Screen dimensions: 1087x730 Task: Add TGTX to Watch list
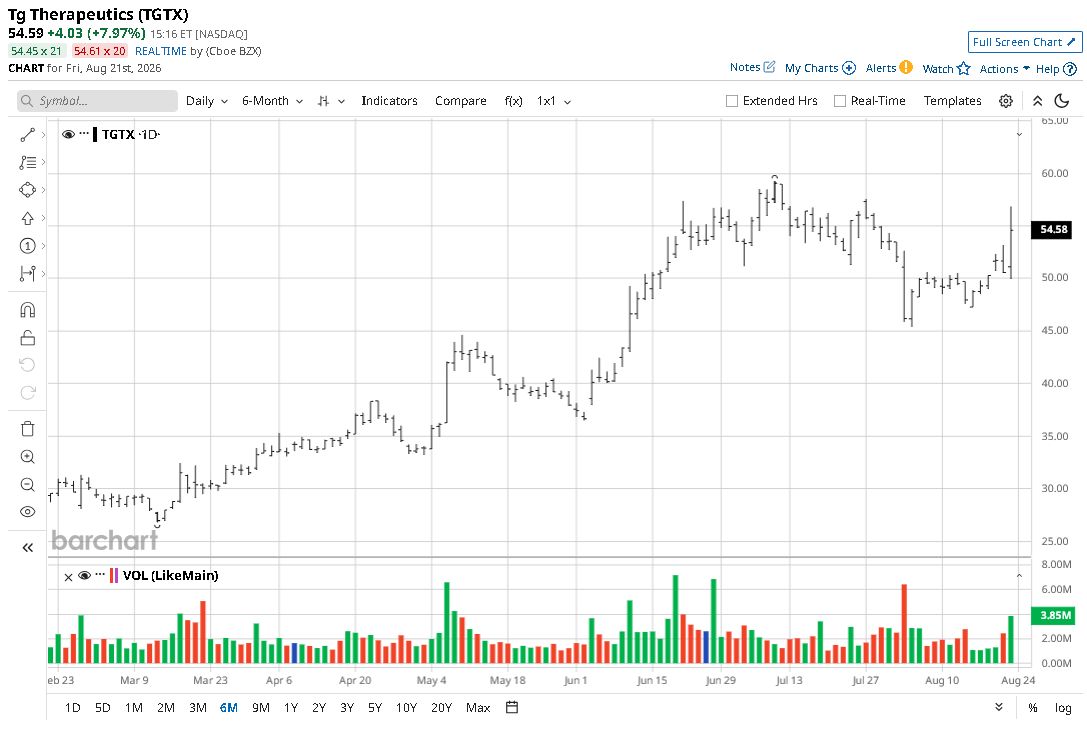tap(946, 69)
